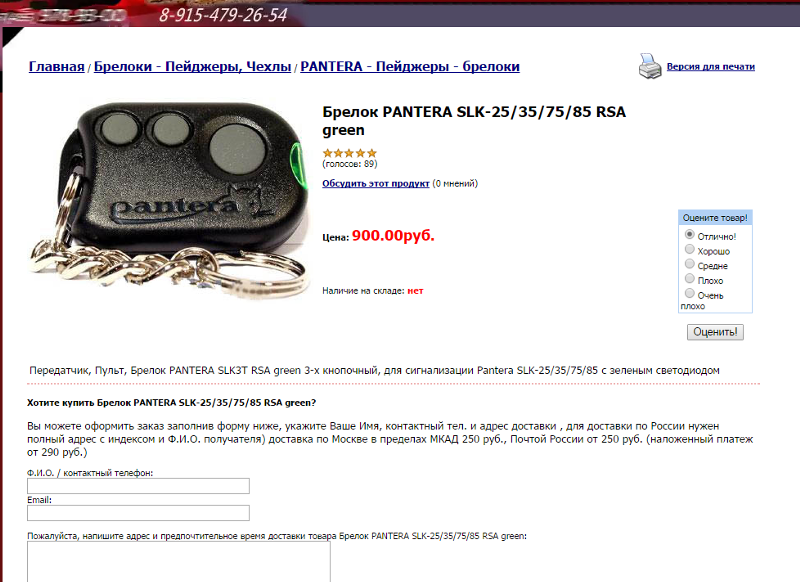Go to Главная breadcrumb link

tap(57, 66)
